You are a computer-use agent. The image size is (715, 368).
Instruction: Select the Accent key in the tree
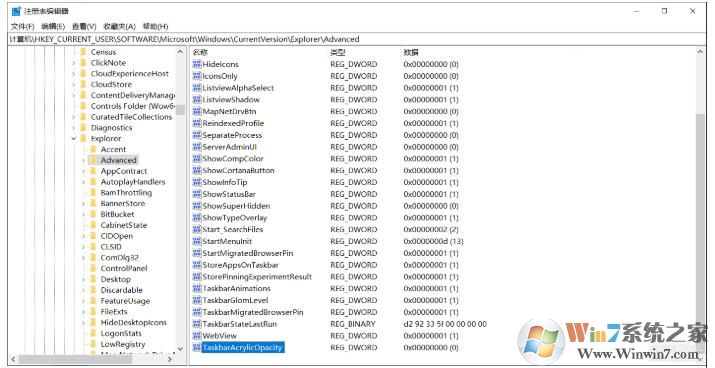[113, 150]
